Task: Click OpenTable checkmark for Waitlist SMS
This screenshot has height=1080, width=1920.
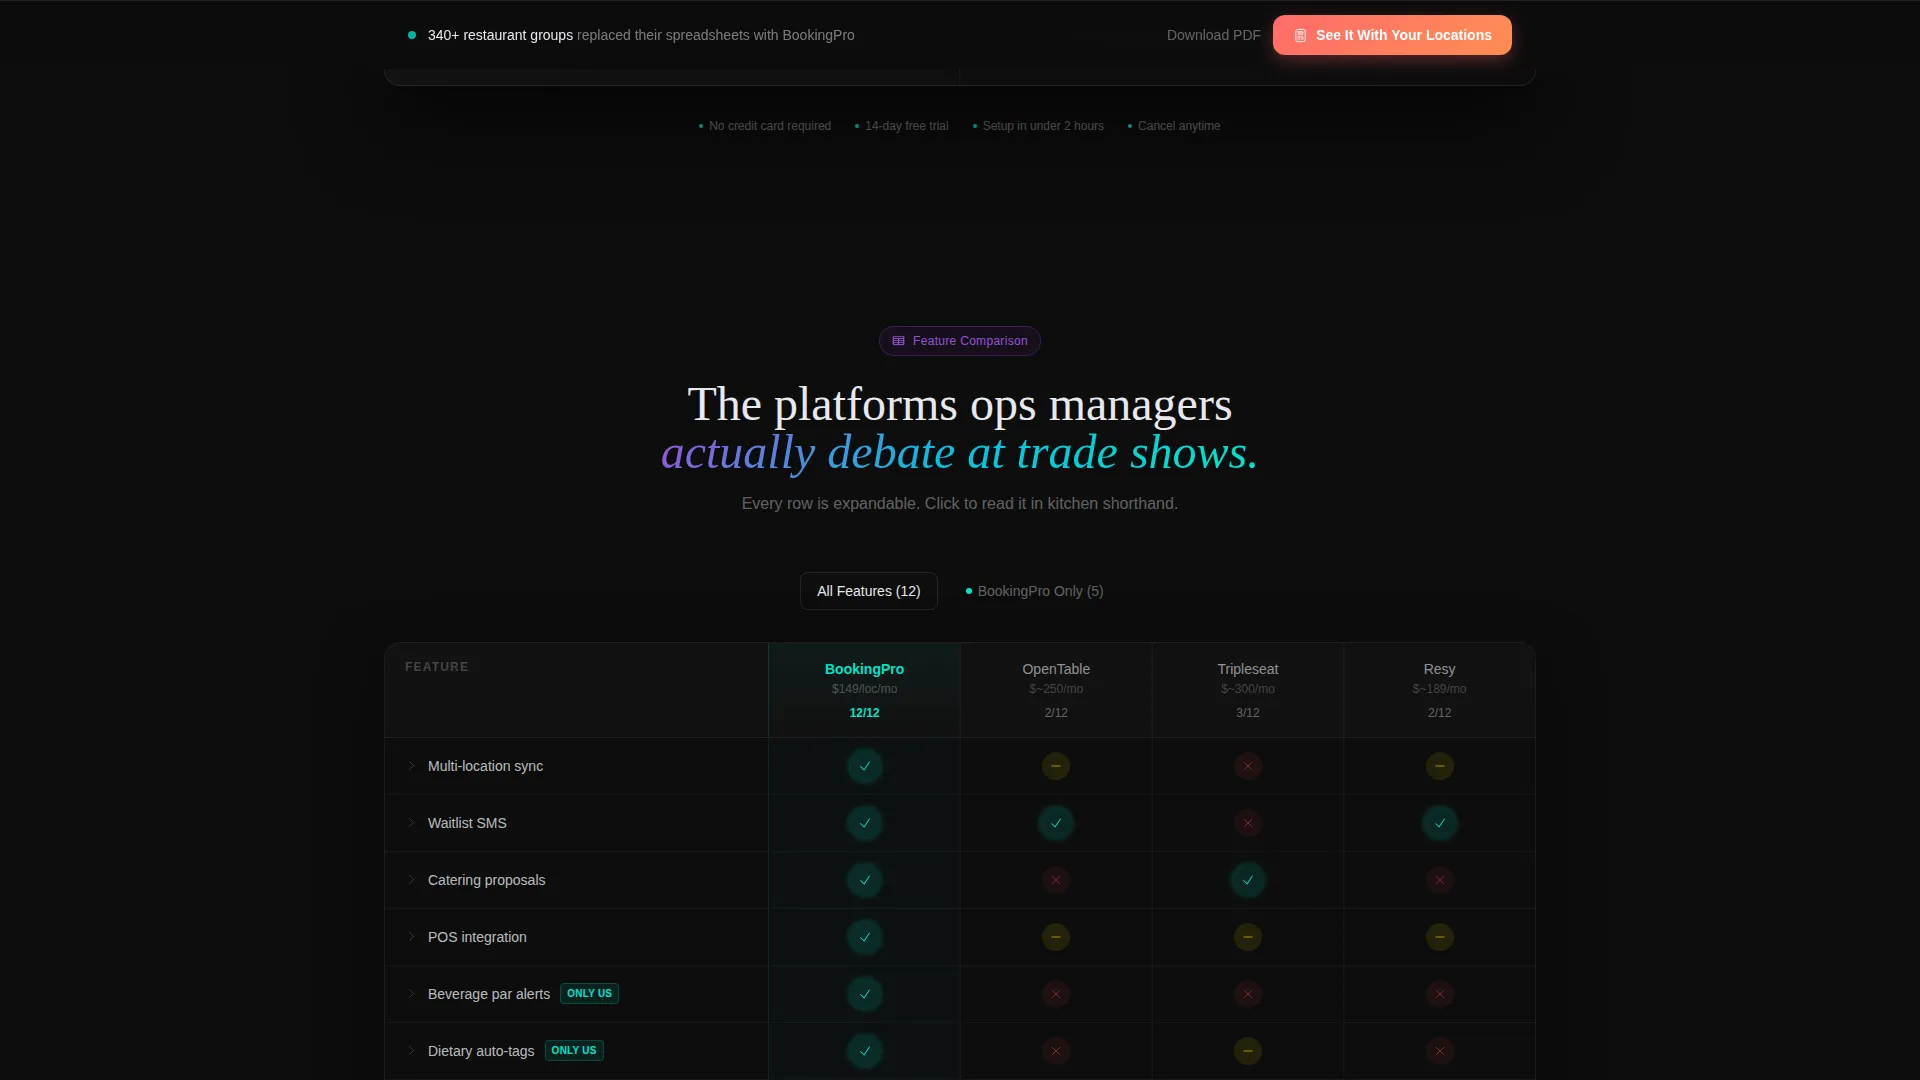Action: [x=1056, y=823]
